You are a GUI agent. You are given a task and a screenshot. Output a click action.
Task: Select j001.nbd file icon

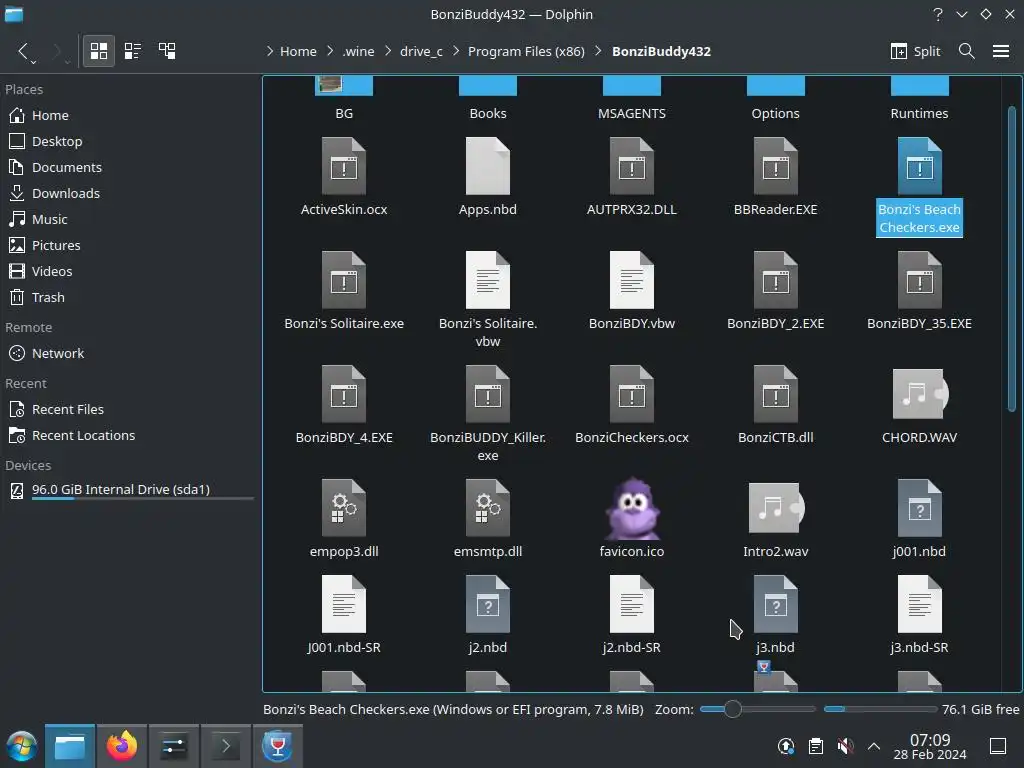coord(920,508)
